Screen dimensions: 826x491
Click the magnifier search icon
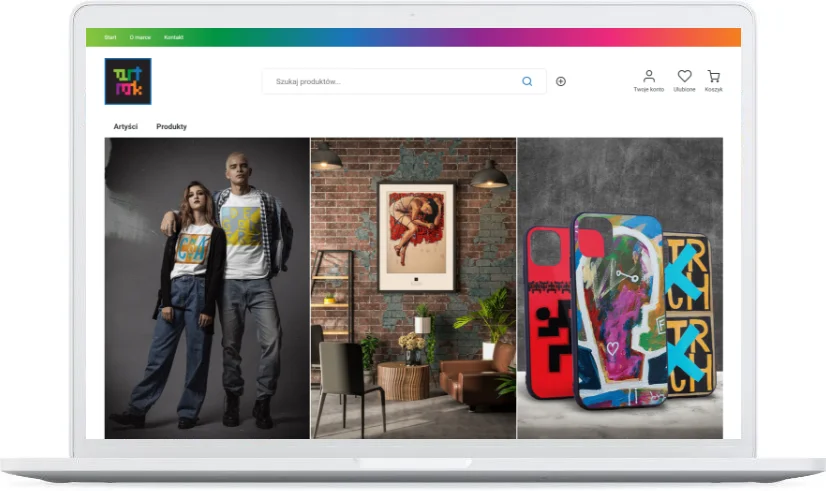(x=527, y=82)
